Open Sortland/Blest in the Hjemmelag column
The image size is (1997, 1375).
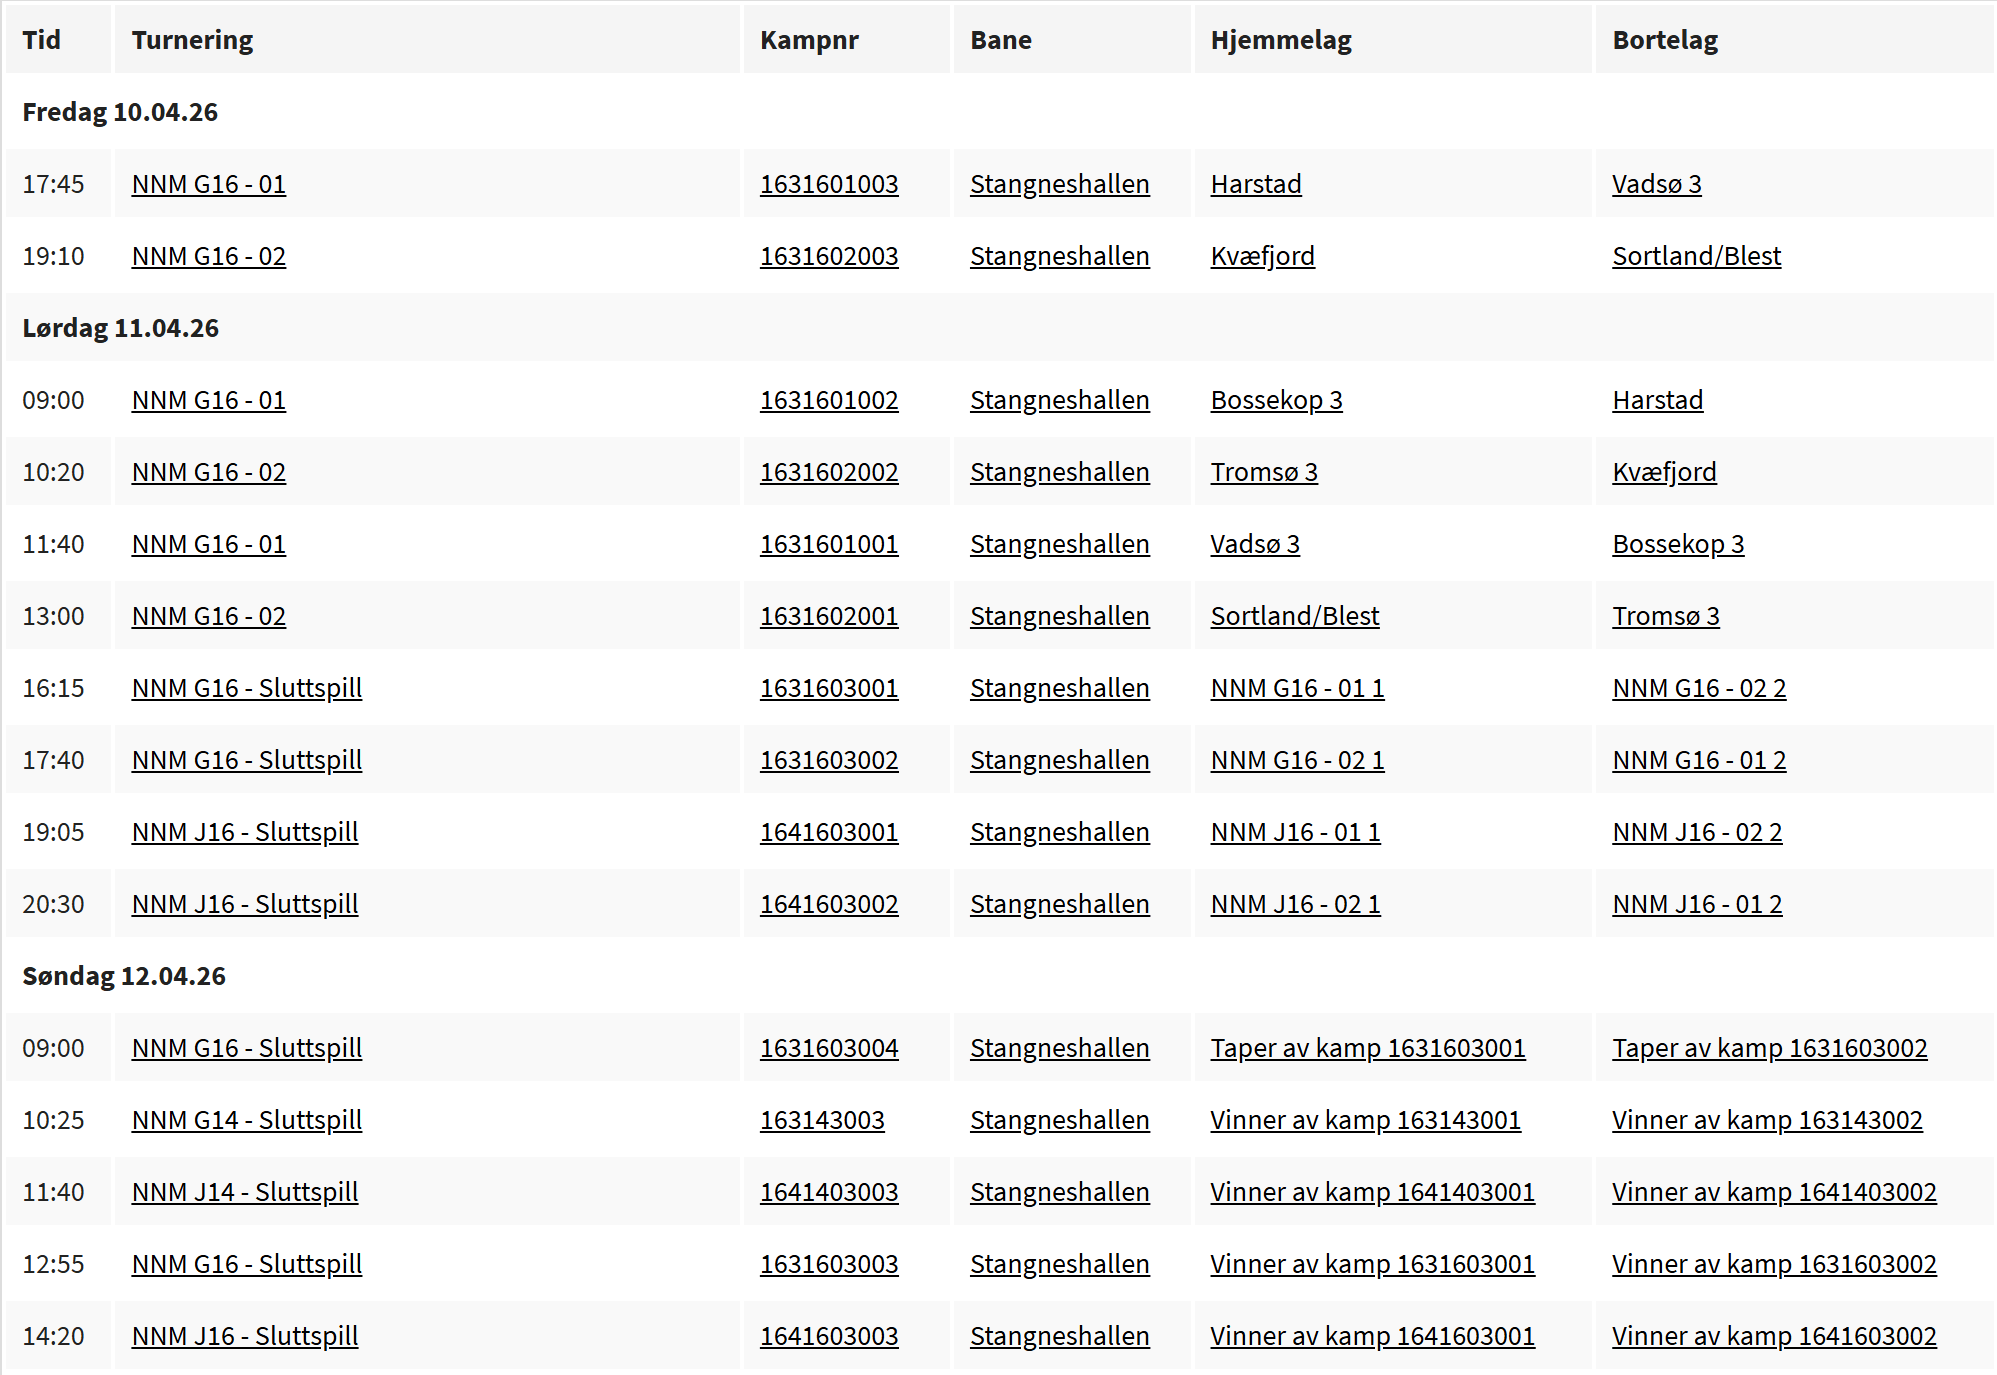coord(1294,616)
